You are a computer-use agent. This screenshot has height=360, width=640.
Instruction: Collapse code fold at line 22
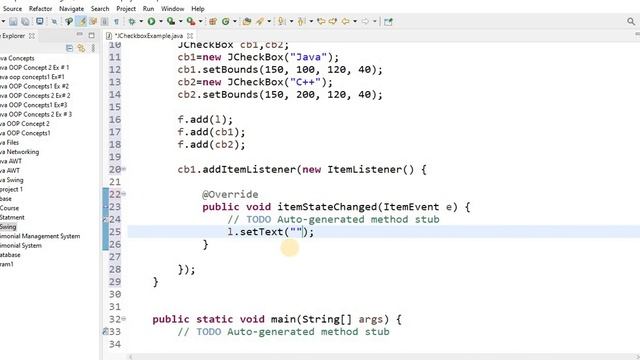pyautogui.click(x=124, y=194)
